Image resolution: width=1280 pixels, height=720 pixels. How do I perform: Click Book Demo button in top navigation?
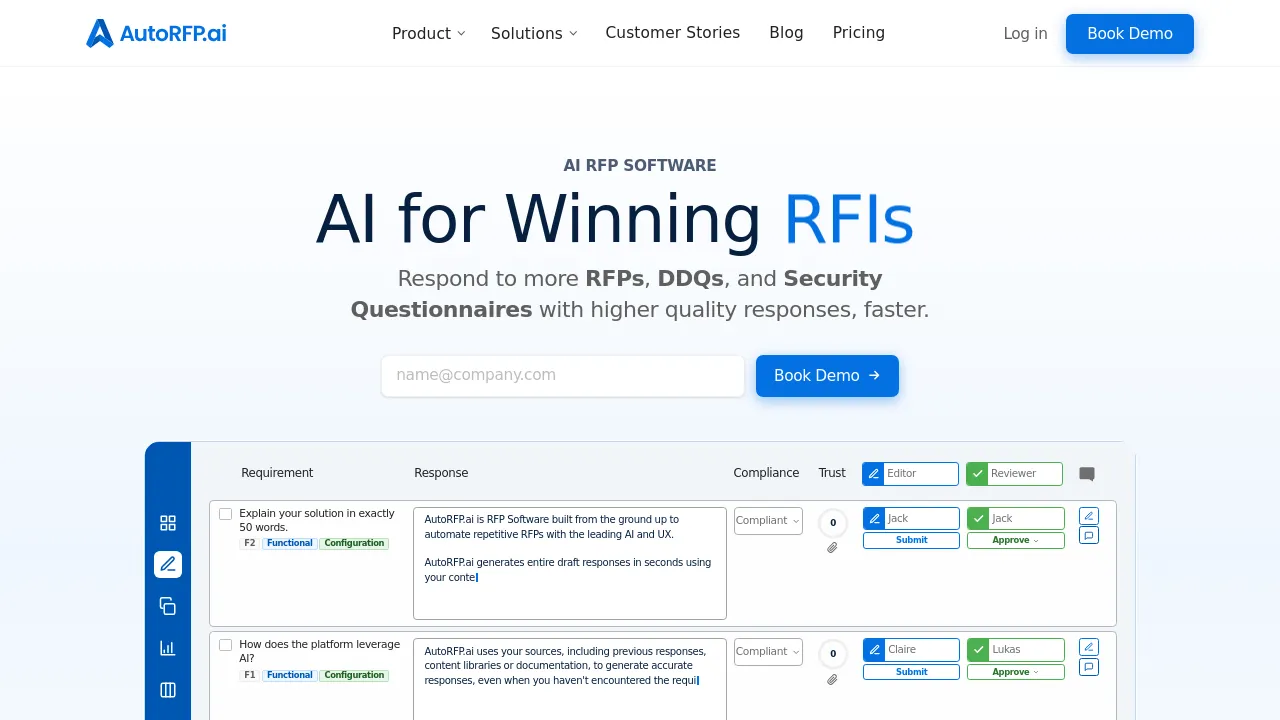[x=1130, y=34]
